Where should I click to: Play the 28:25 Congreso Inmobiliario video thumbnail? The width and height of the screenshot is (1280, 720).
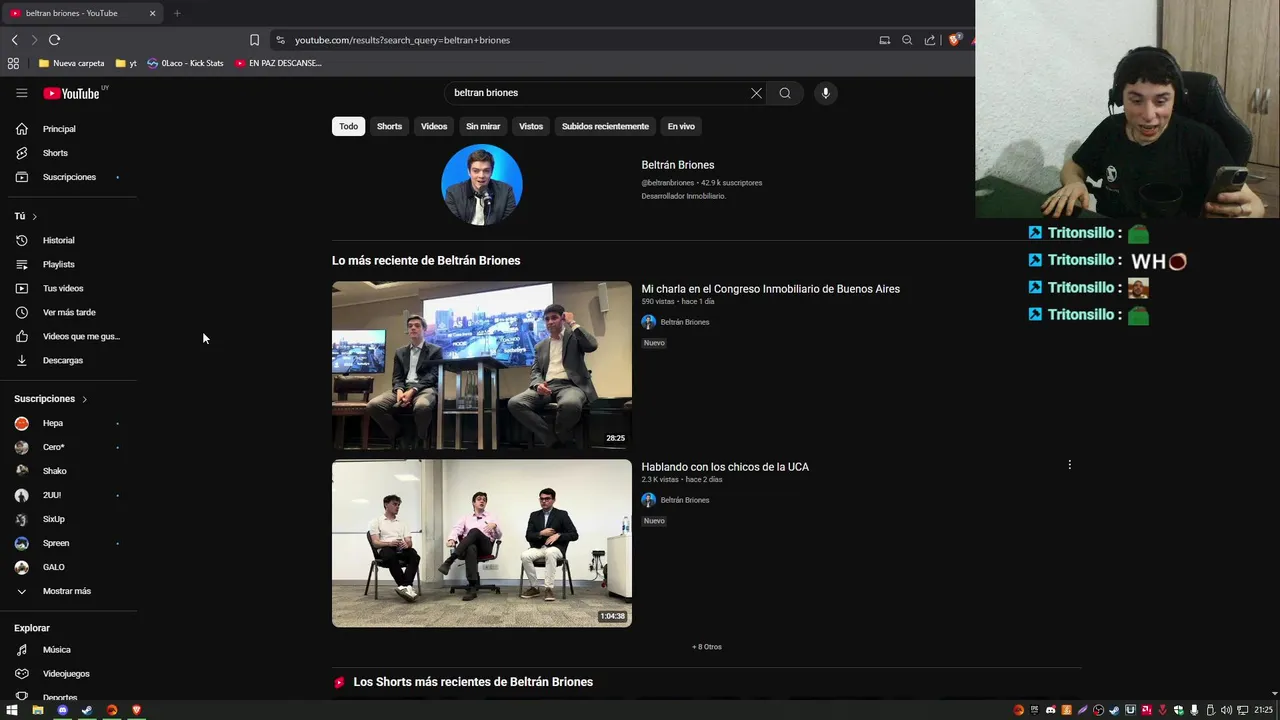(x=482, y=365)
